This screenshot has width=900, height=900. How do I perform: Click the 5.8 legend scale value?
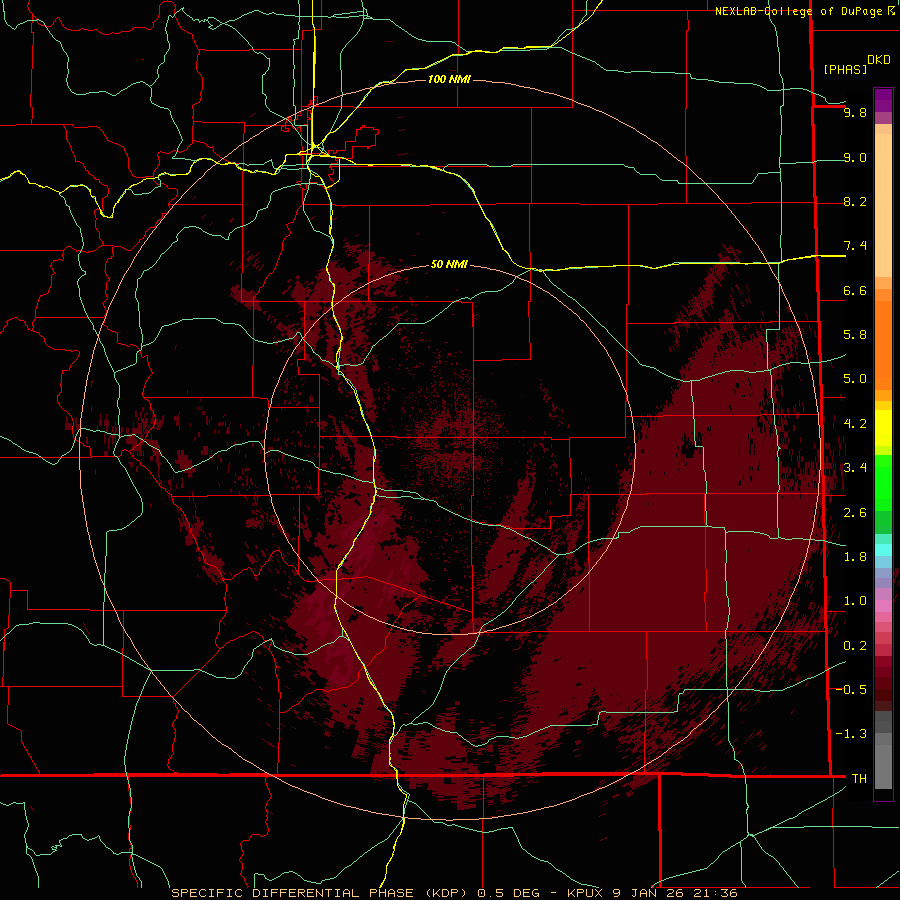click(x=855, y=335)
